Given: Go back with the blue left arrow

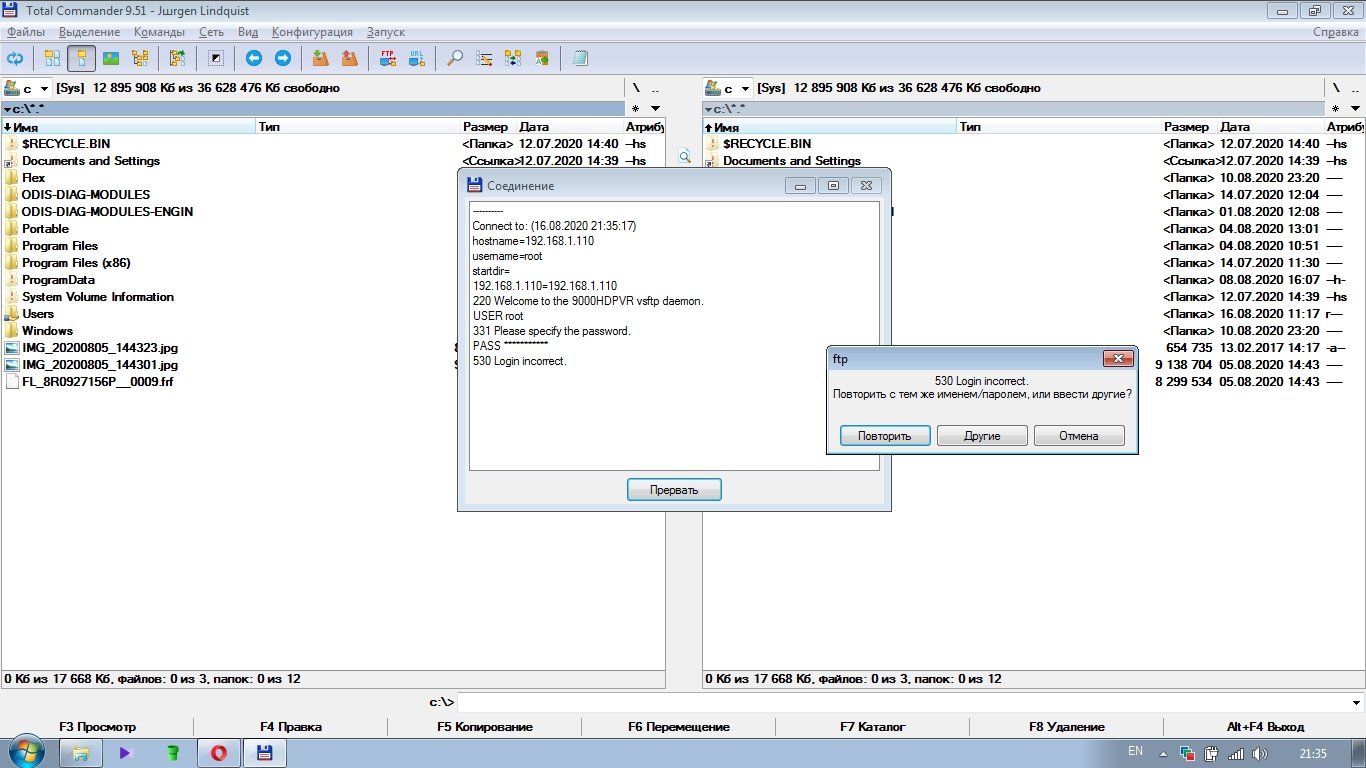Looking at the screenshot, I should (x=253, y=58).
